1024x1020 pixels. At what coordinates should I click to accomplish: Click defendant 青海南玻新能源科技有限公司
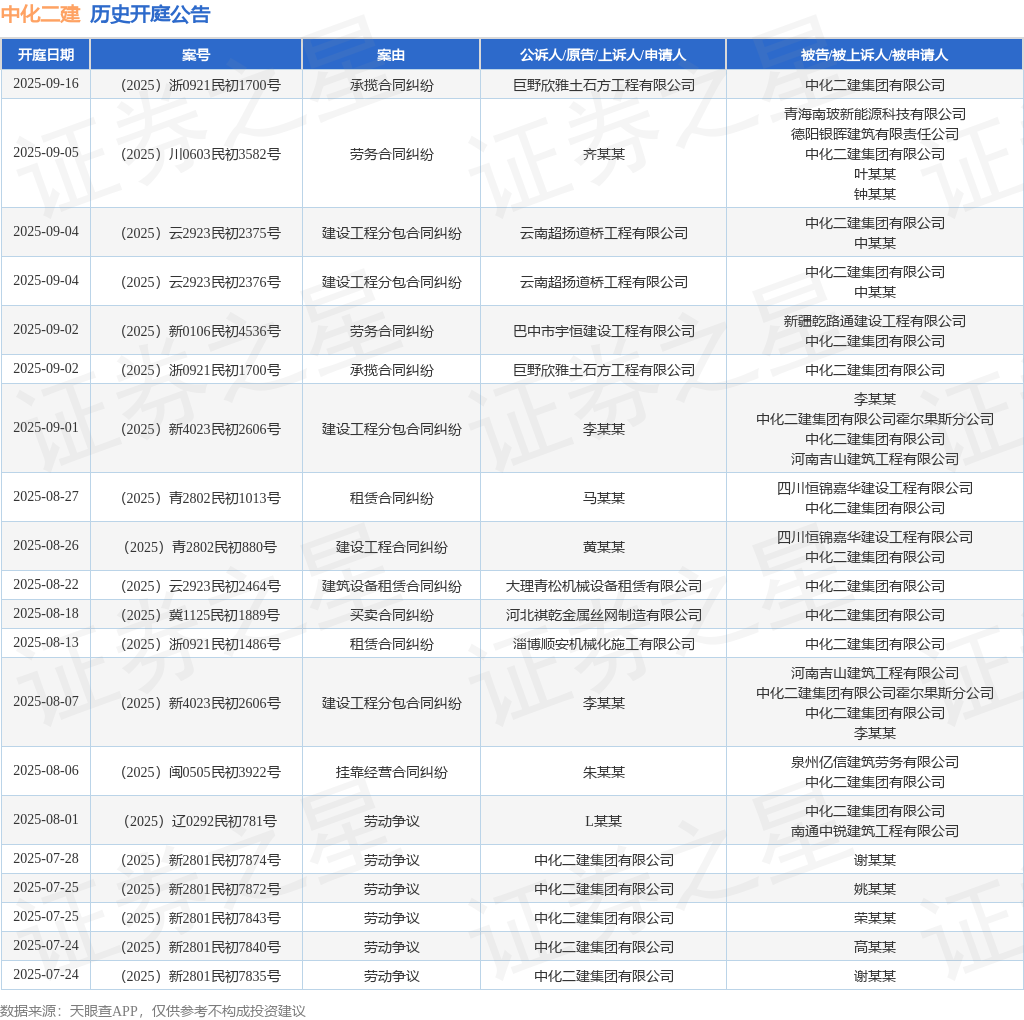(x=874, y=114)
